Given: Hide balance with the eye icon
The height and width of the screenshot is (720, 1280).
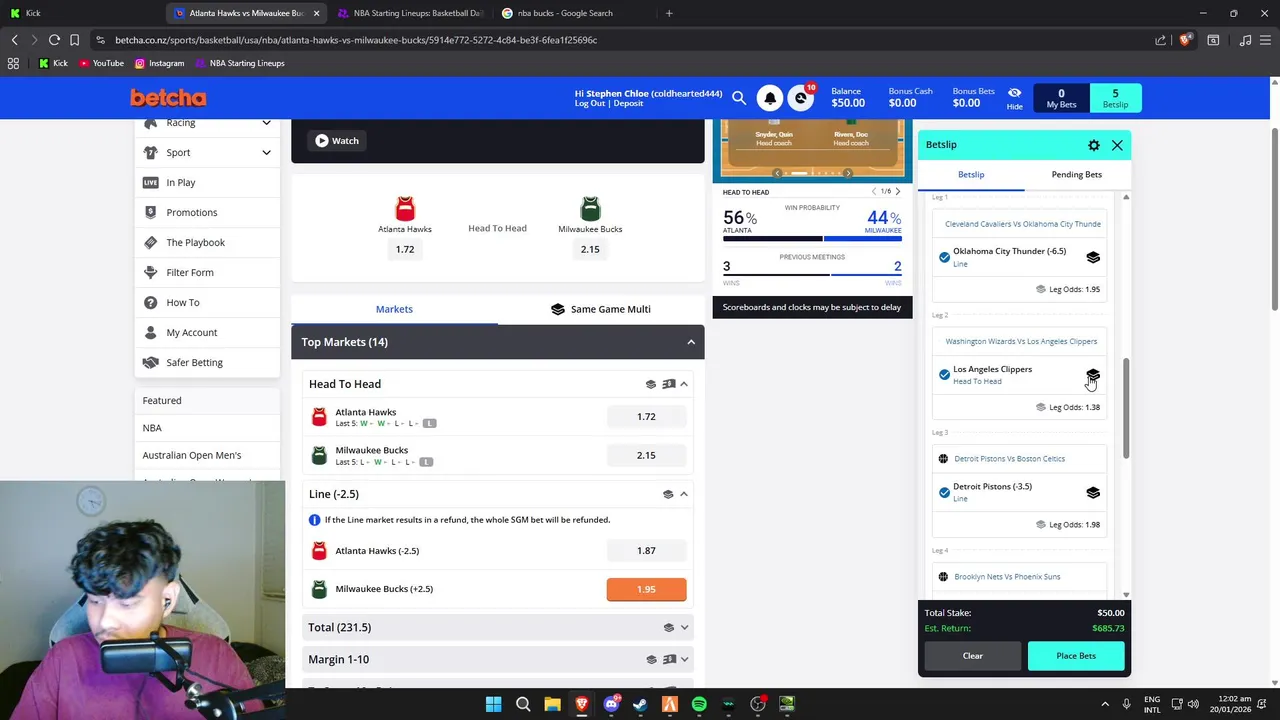Looking at the screenshot, I should [x=1014, y=93].
